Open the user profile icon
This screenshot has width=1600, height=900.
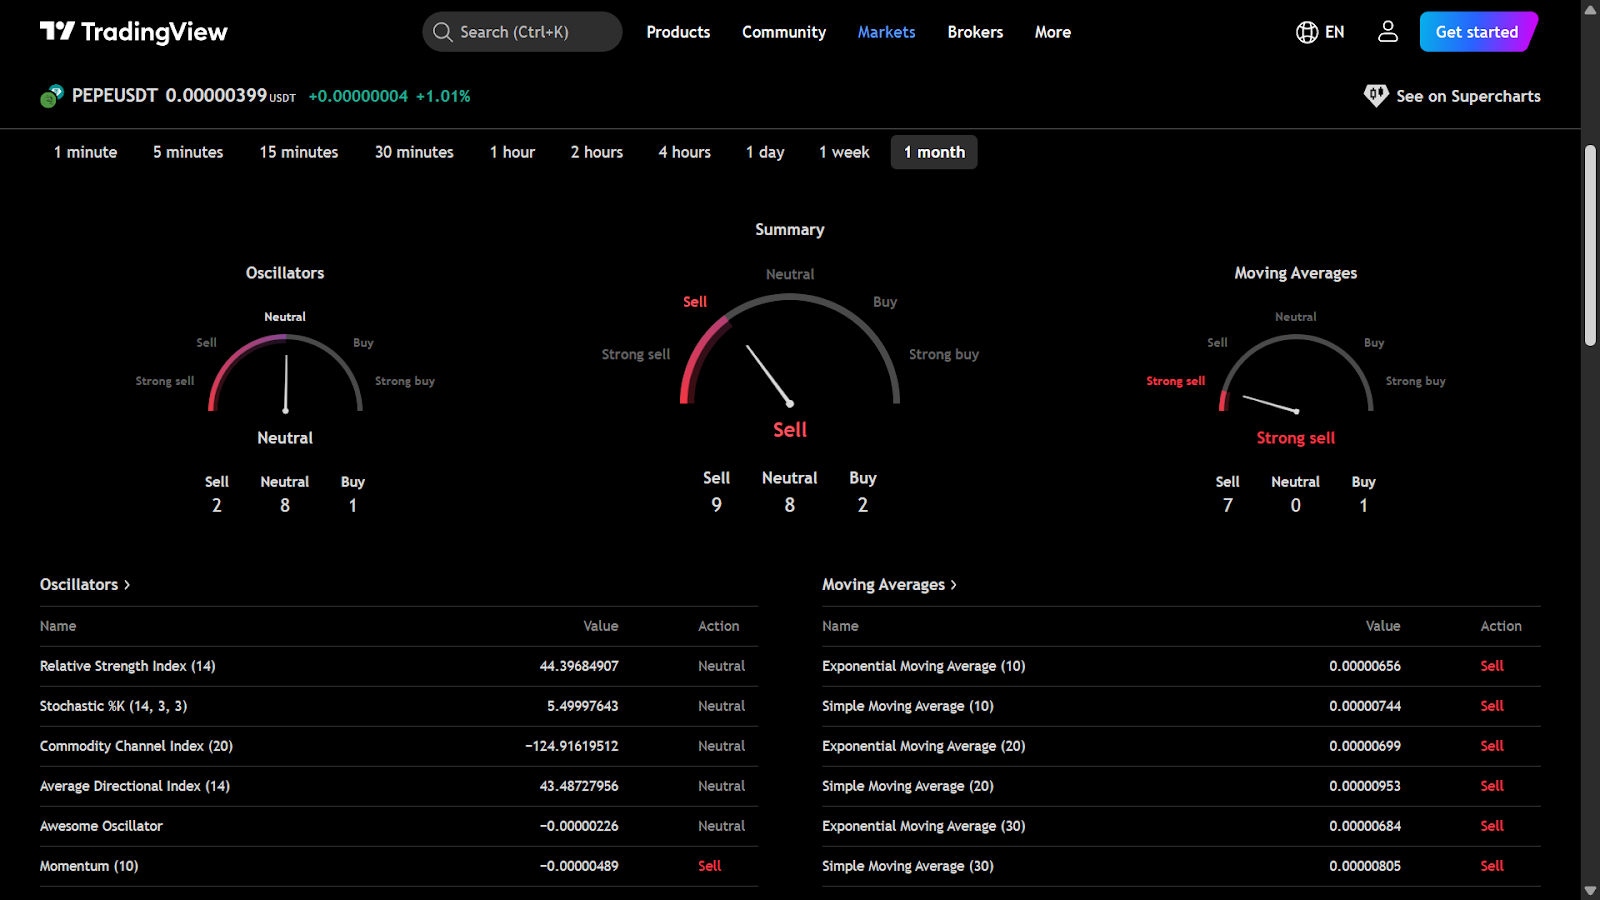coord(1387,32)
